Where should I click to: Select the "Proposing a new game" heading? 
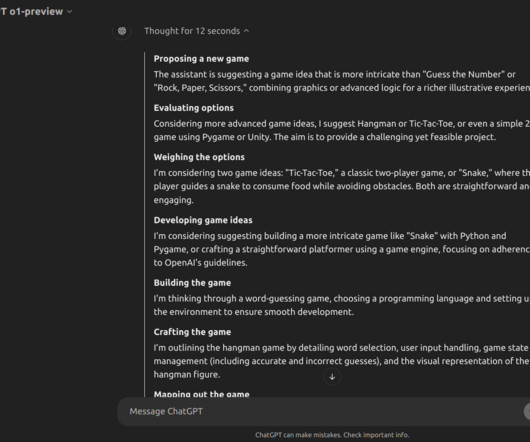(201, 59)
